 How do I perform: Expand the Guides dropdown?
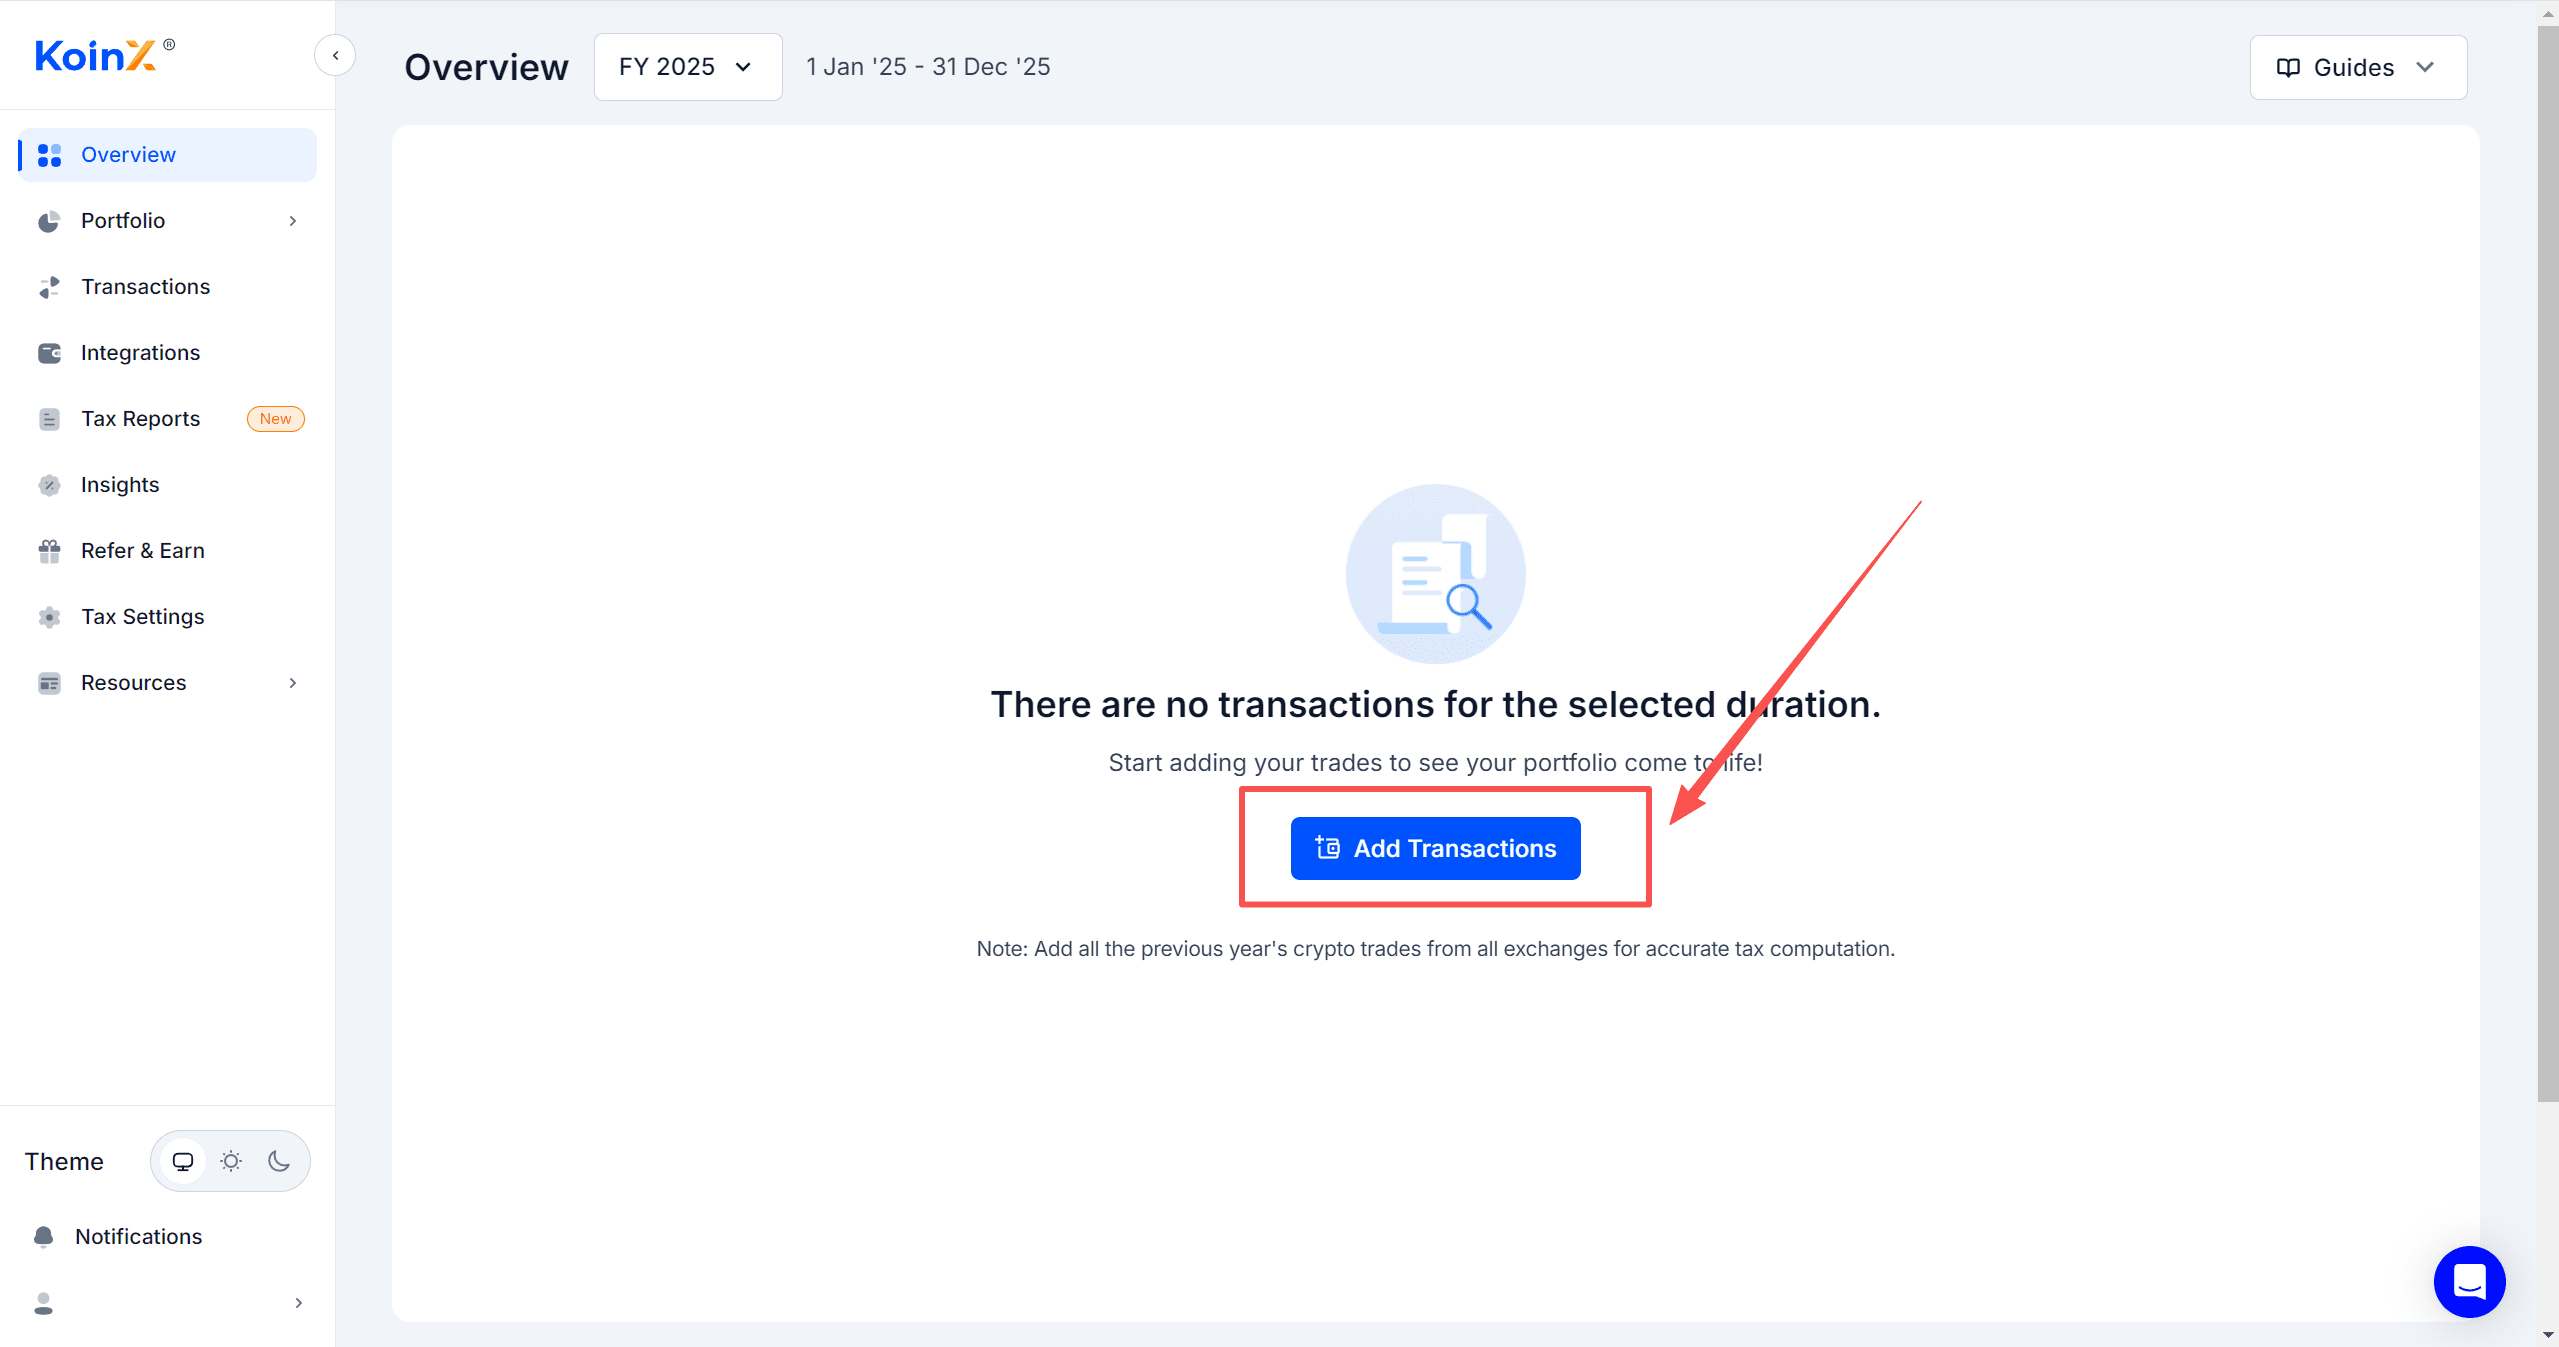click(x=2358, y=67)
